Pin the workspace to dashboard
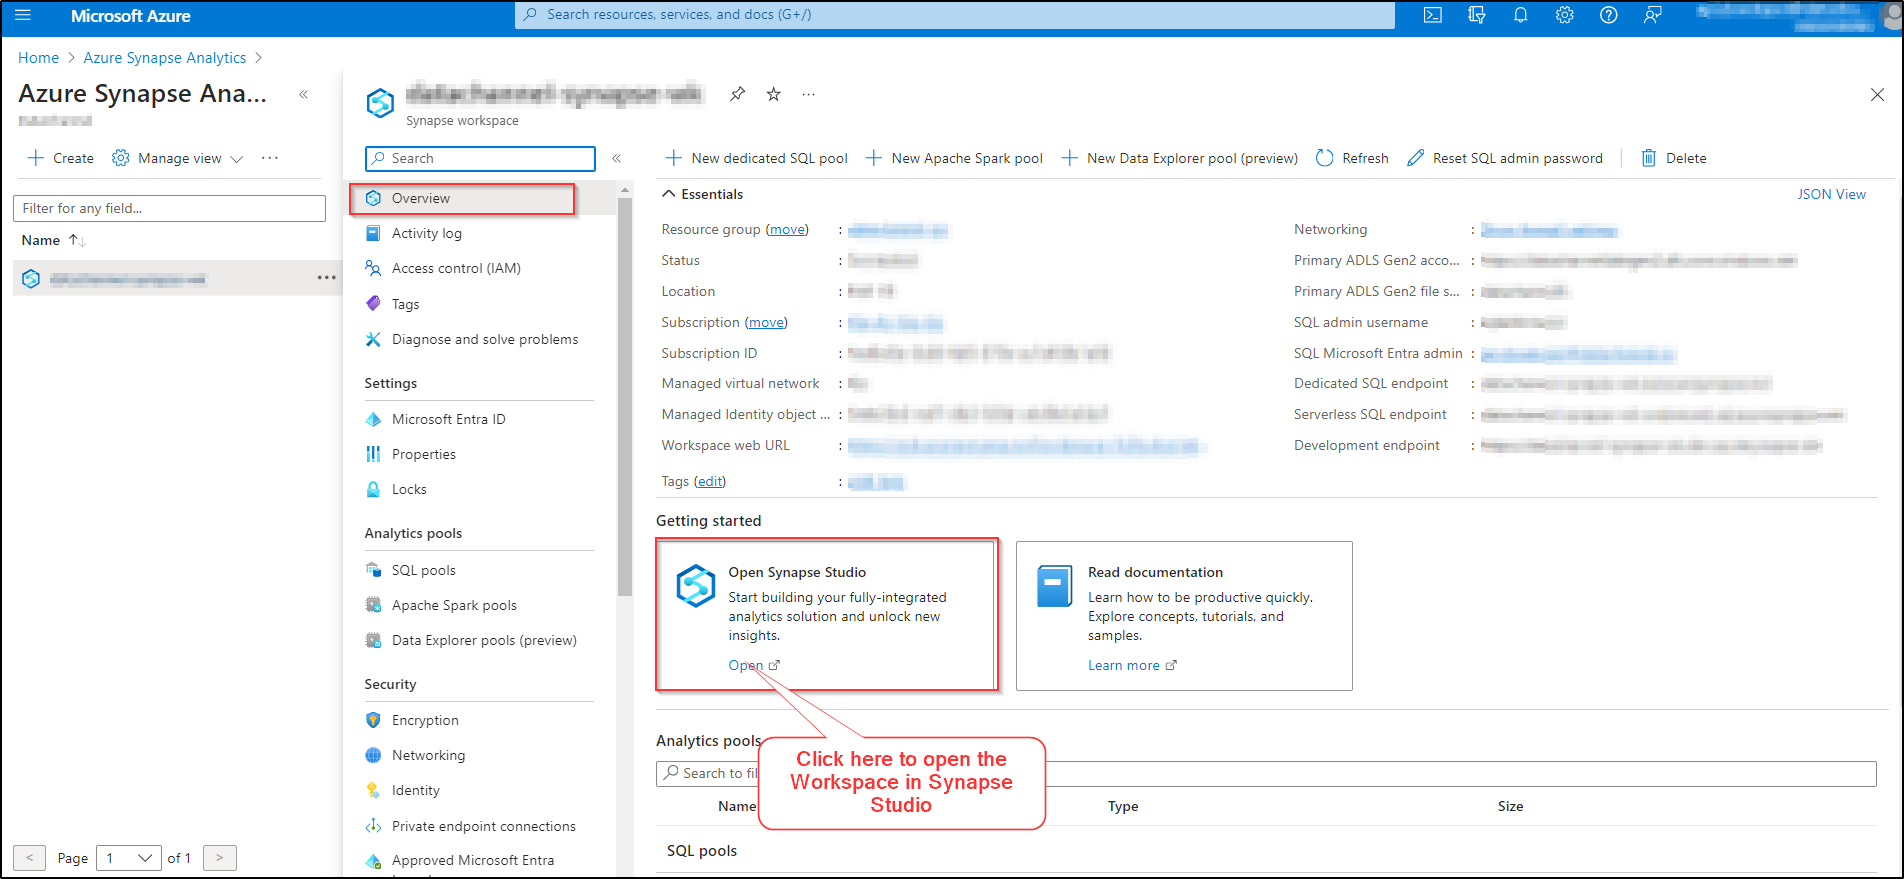 737,94
